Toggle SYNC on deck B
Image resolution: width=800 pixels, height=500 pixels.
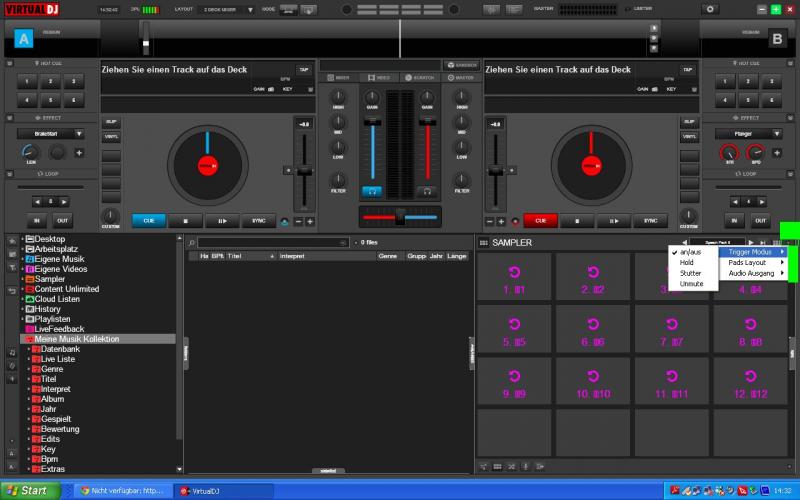(x=649, y=220)
